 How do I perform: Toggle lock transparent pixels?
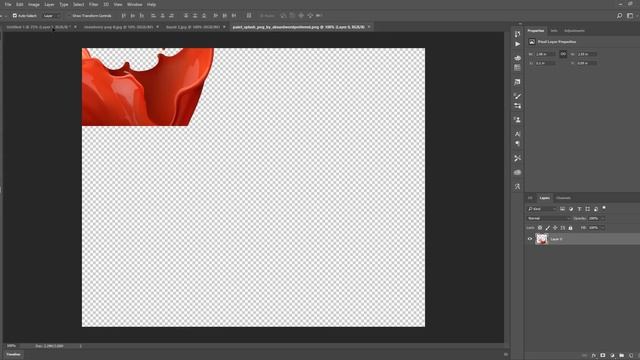tap(540, 228)
